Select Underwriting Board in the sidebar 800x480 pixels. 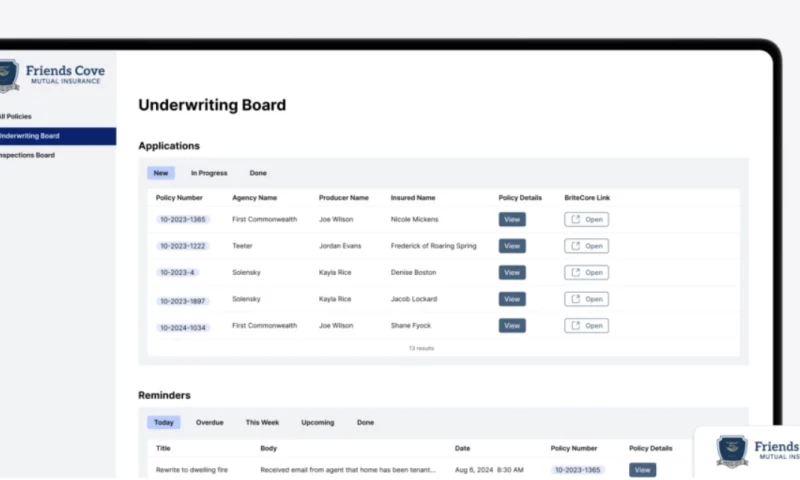coord(58,136)
